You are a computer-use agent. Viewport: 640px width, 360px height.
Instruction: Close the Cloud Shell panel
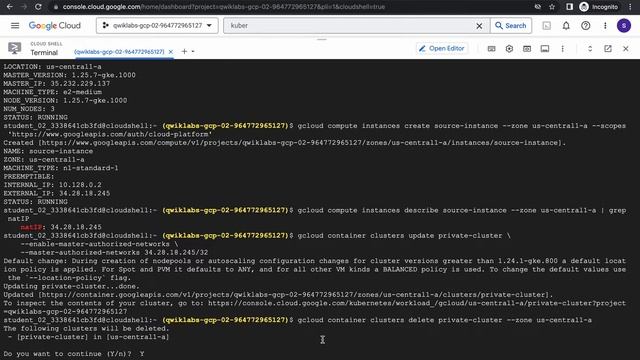click(626, 49)
